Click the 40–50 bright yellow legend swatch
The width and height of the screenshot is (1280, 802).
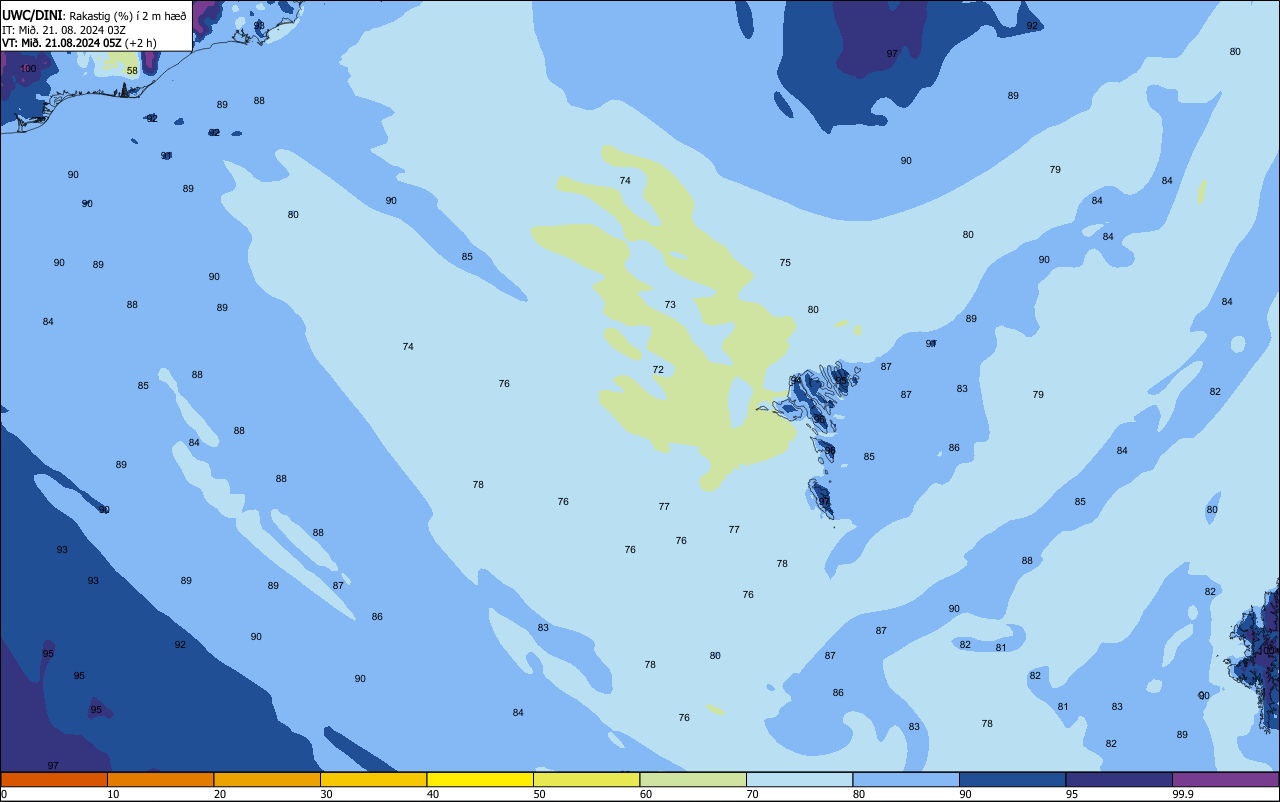(480, 779)
